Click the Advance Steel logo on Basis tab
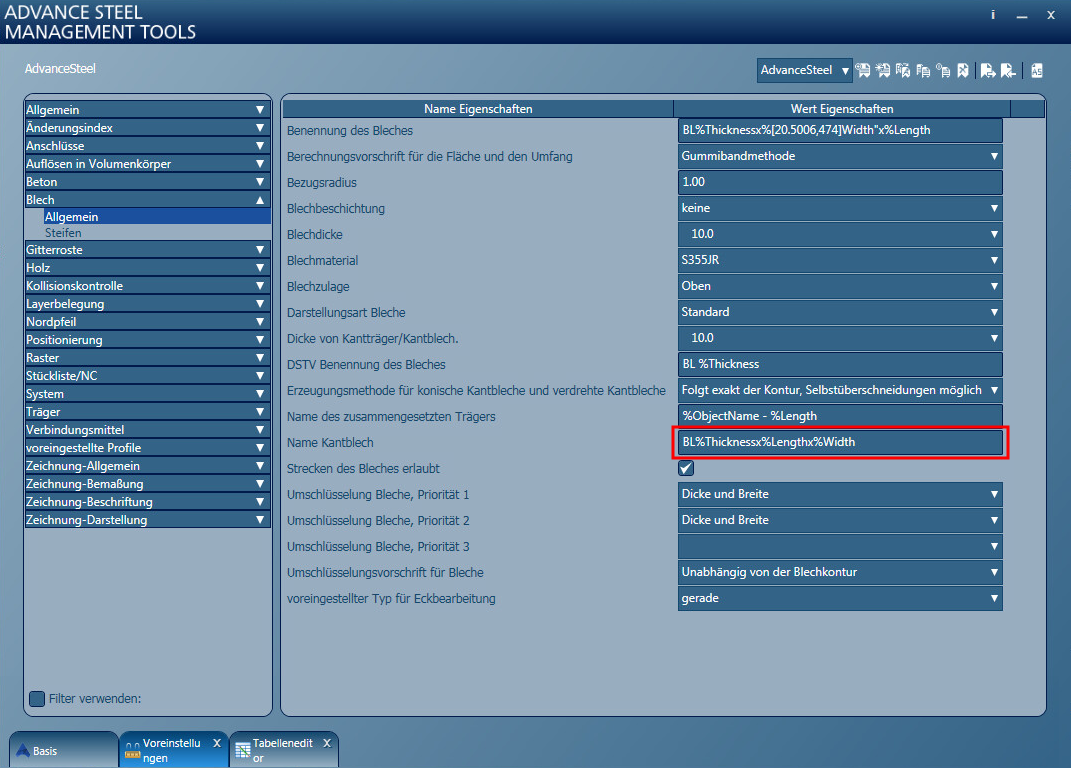Screen dimensions: 1071x768 tap(23, 750)
